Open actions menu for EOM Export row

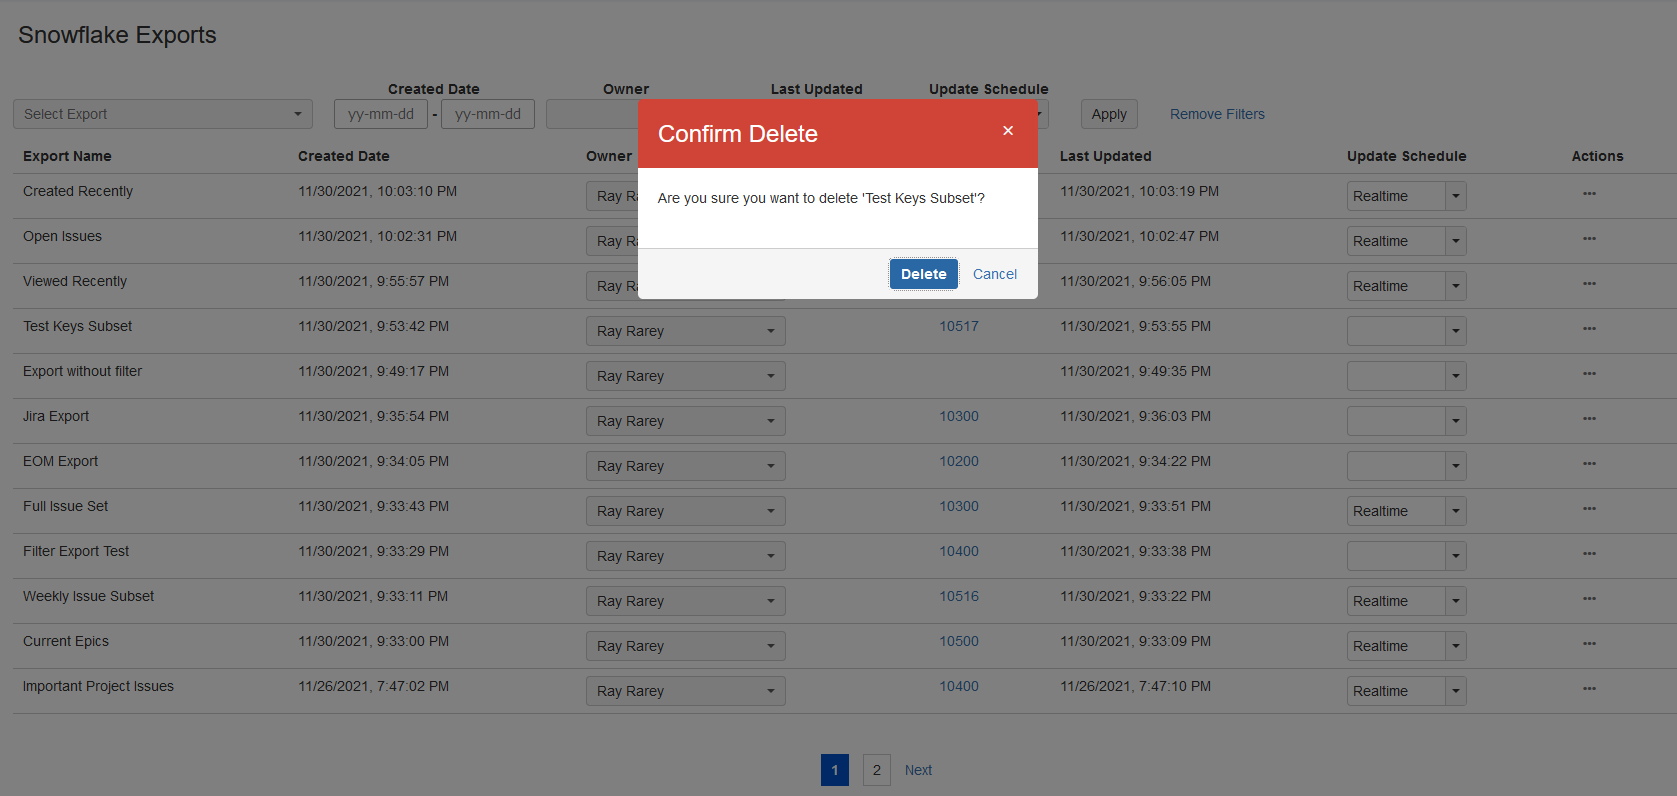1589,464
